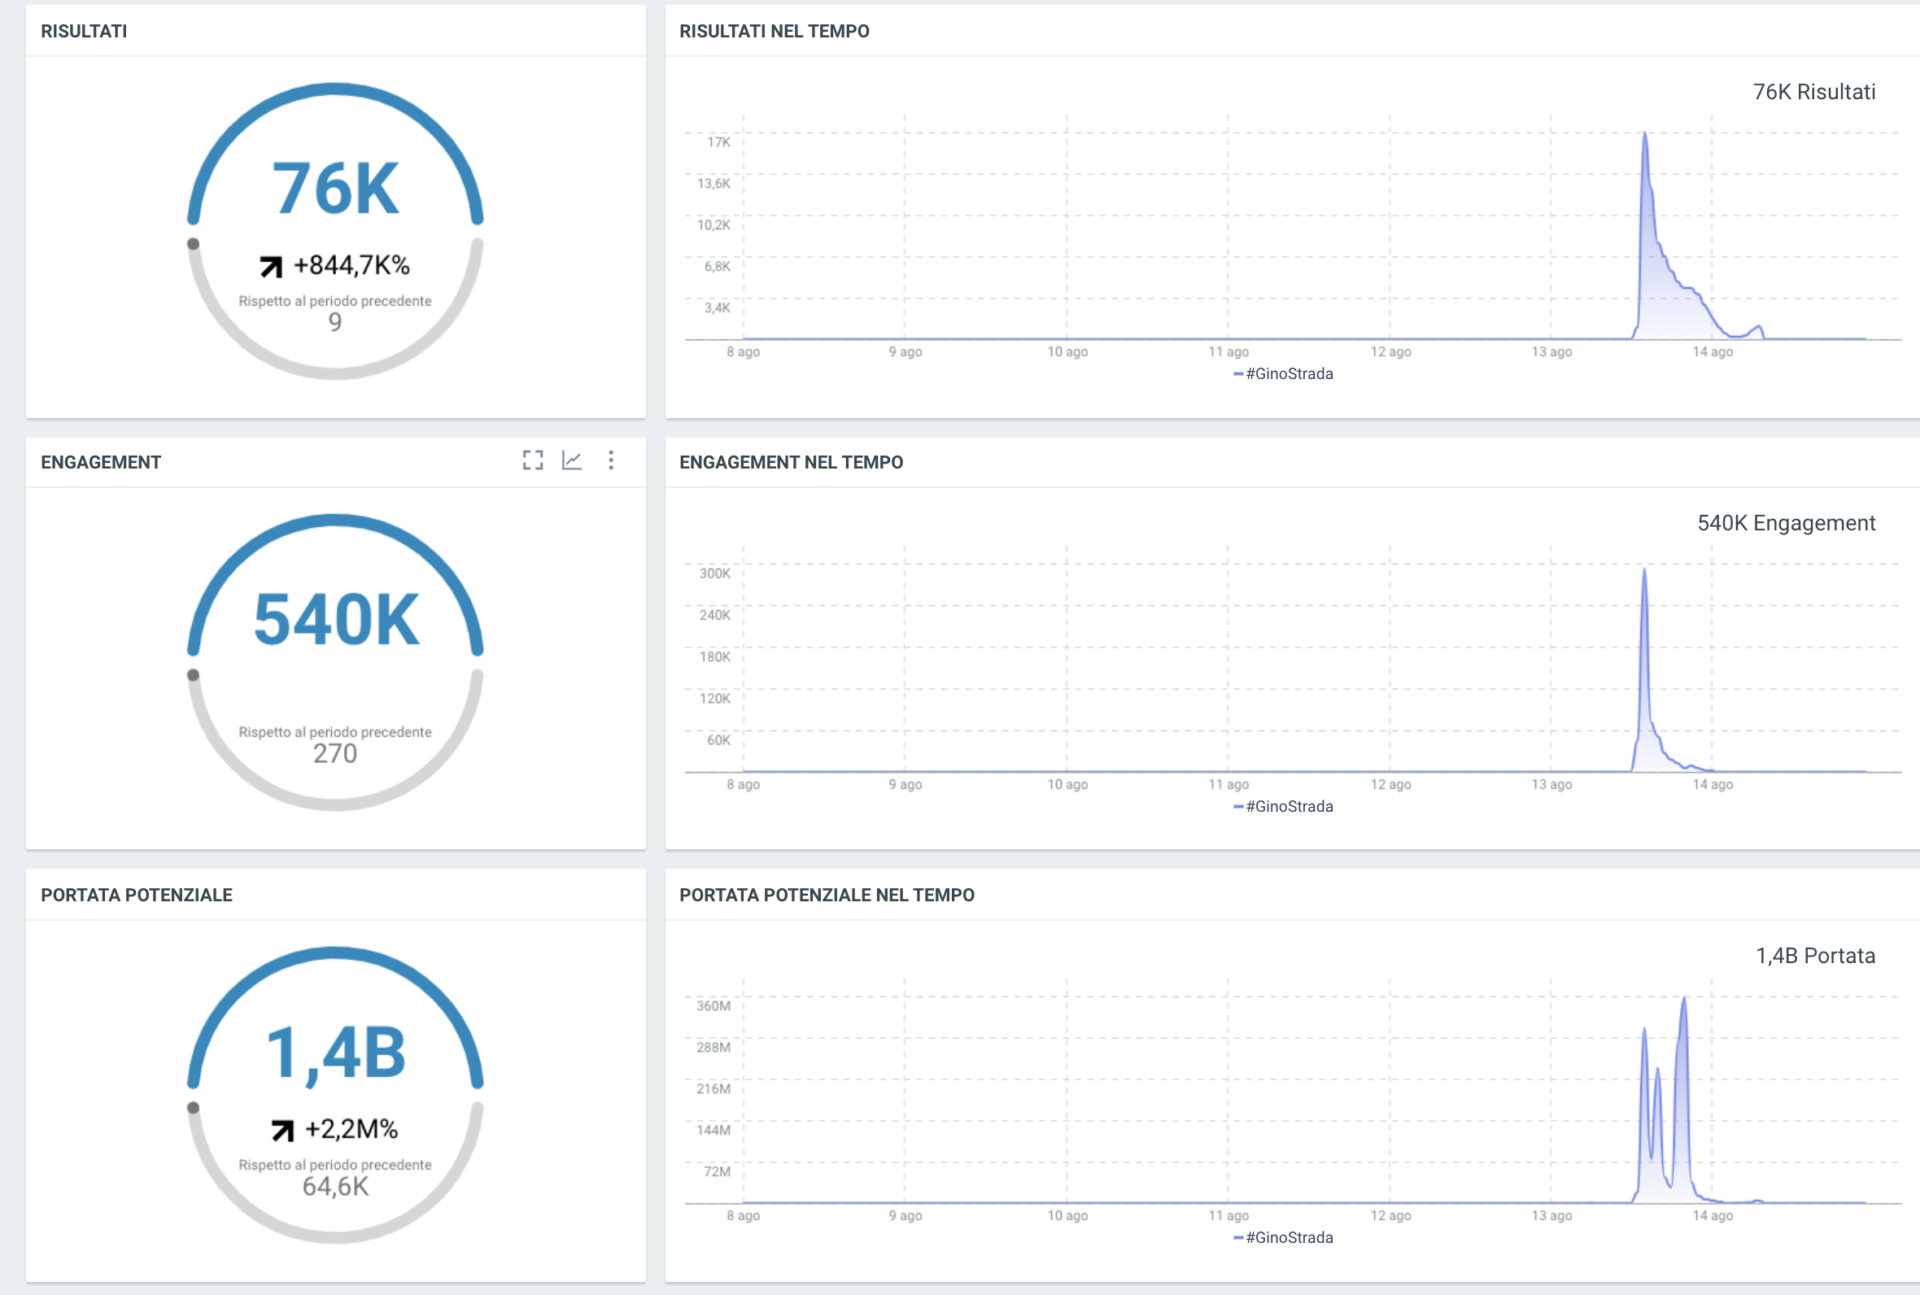Click the RISULTATI NEL TEMPO panel title

pos(775,31)
